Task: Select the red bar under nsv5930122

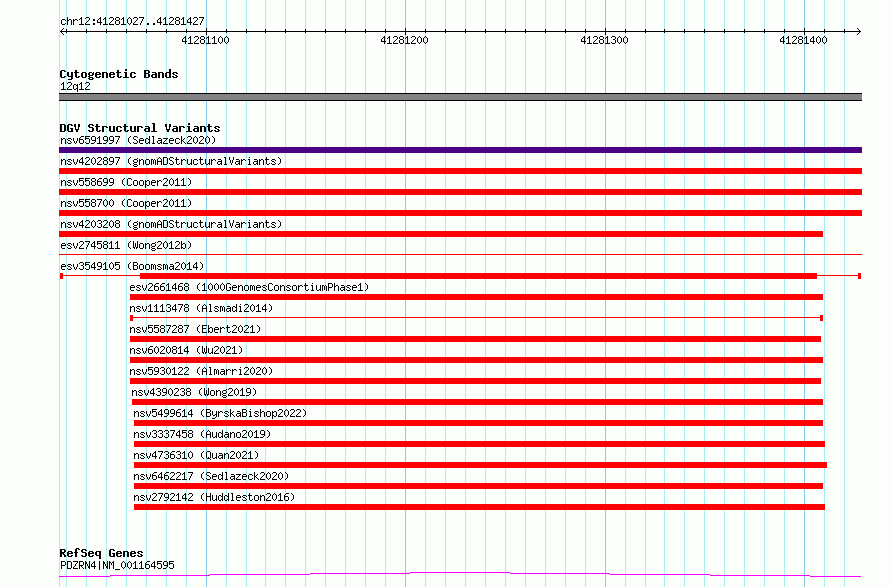Action: (x=475, y=381)
